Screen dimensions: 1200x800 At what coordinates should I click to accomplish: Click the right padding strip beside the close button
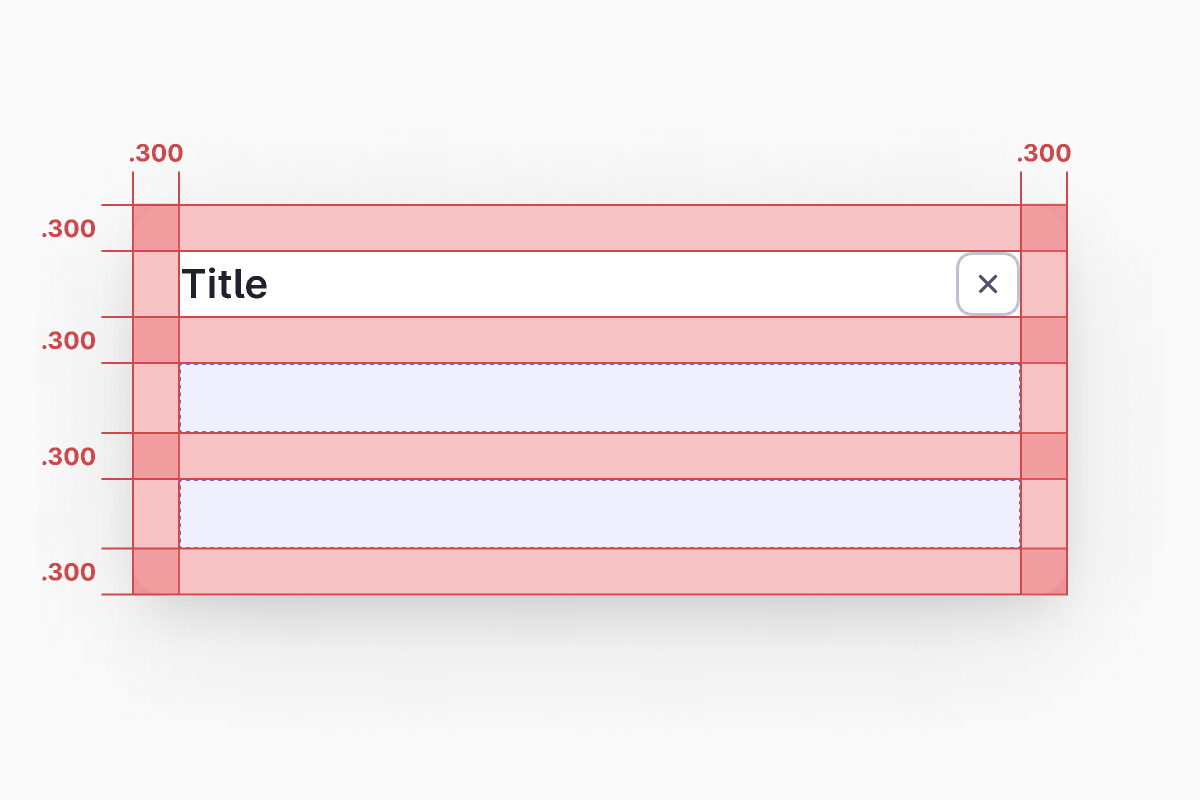click(1044, 284)
